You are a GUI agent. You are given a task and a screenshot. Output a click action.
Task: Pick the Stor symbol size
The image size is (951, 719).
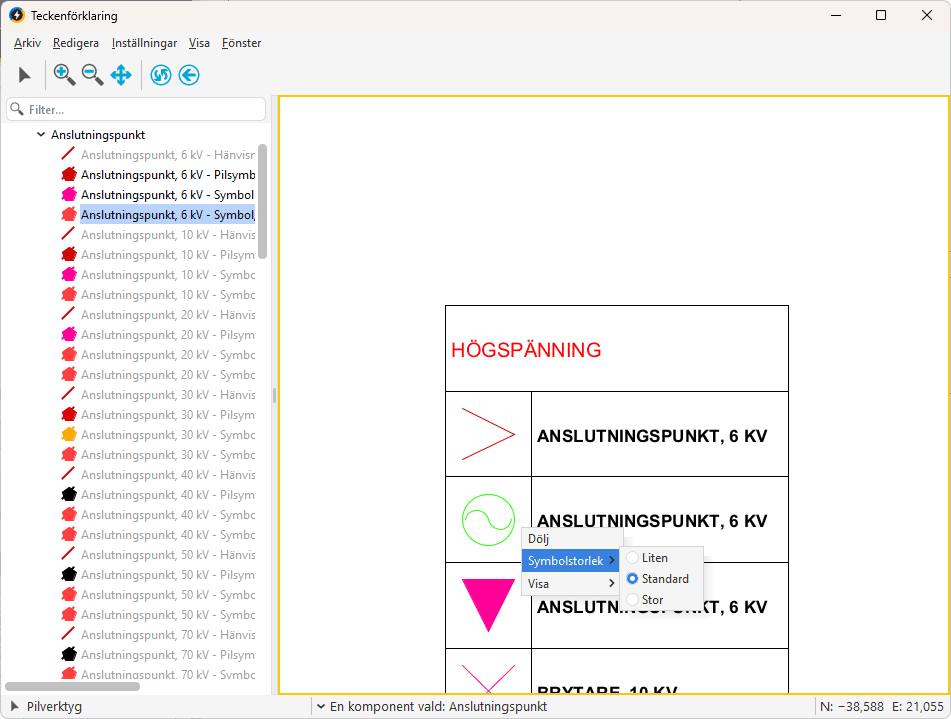[652, 600]
